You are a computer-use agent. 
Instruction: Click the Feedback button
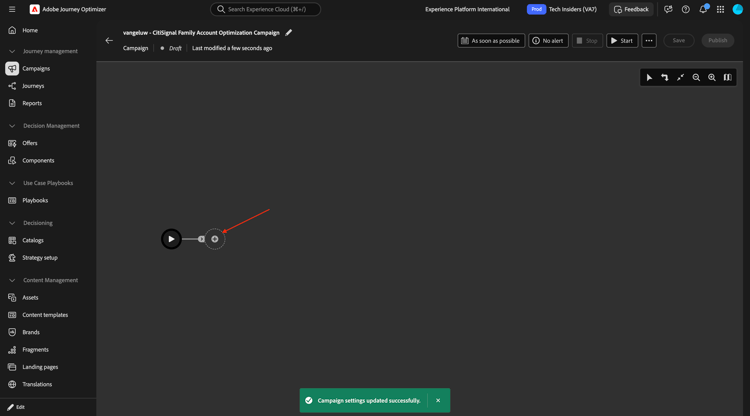tap(631, 9)
